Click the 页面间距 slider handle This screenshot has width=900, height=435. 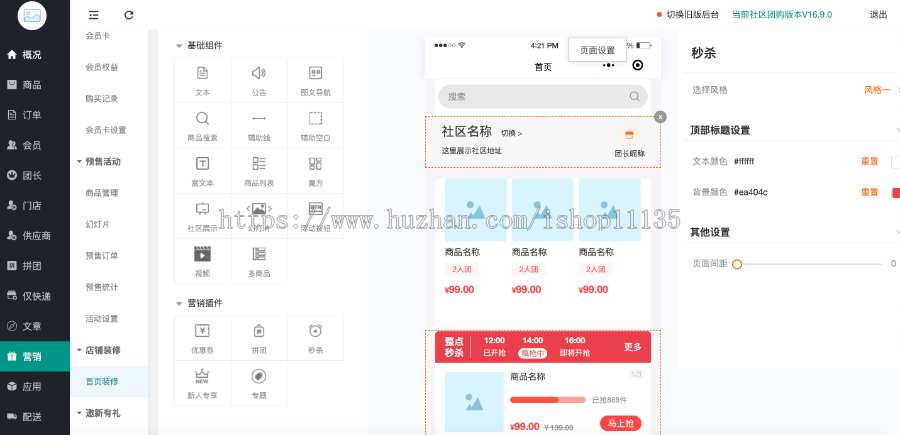[737, 264]
